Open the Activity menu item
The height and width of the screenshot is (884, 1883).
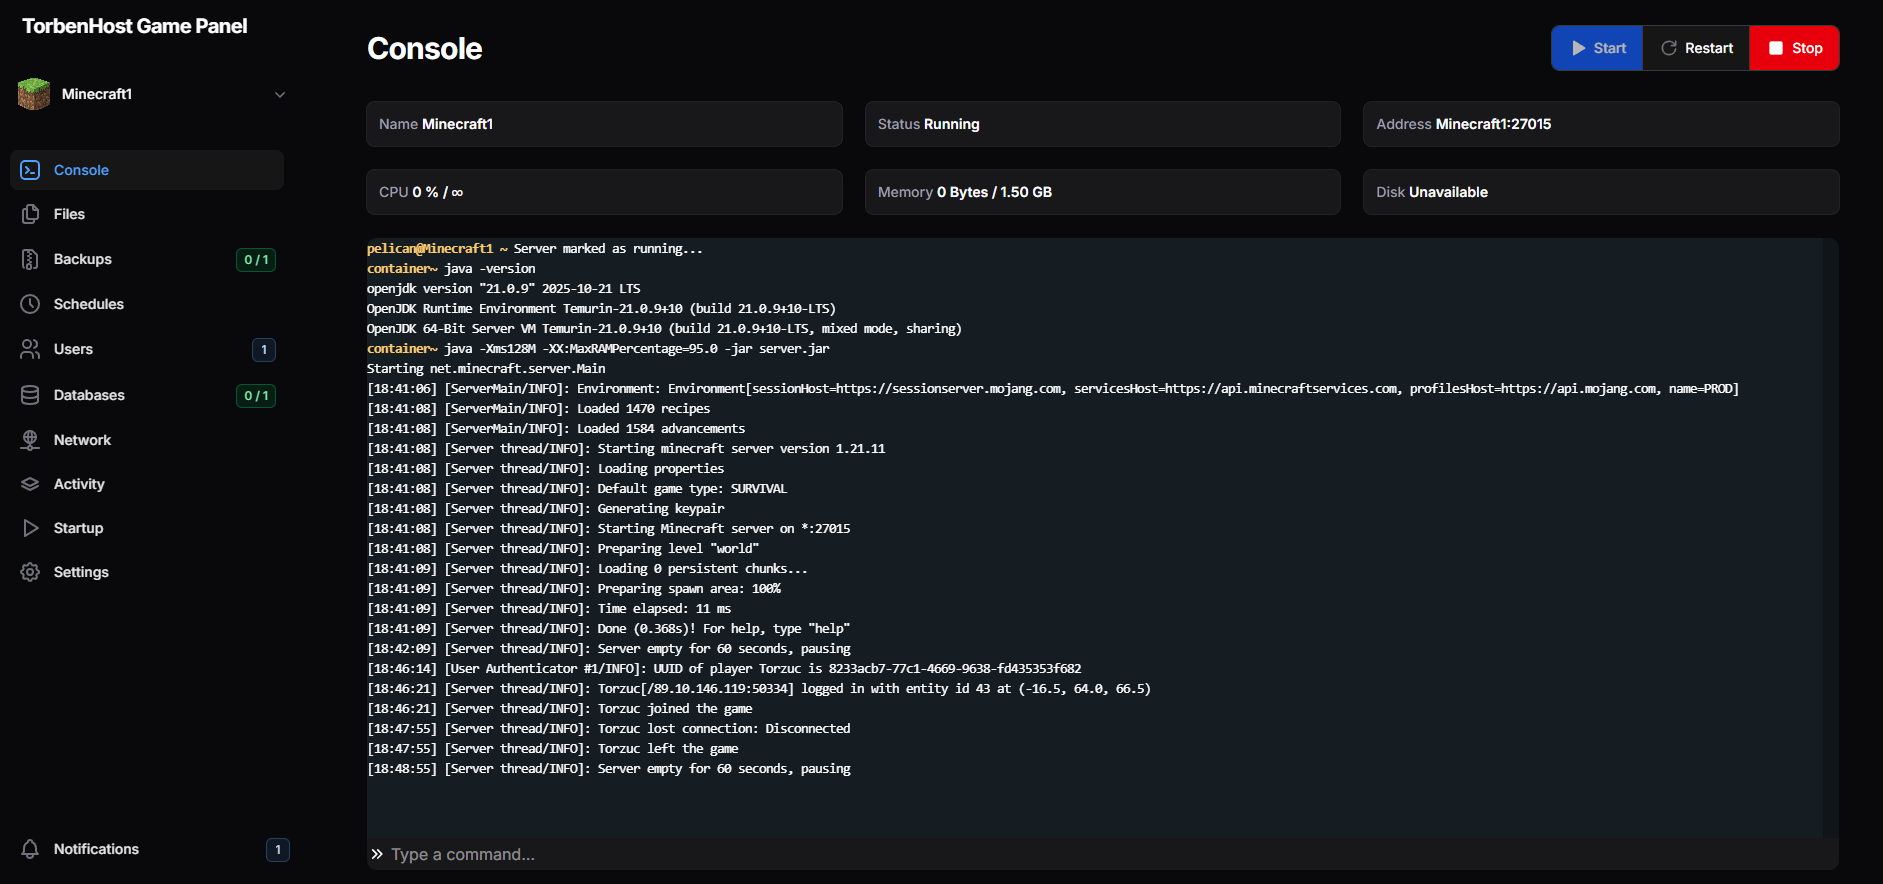point(79,484)
